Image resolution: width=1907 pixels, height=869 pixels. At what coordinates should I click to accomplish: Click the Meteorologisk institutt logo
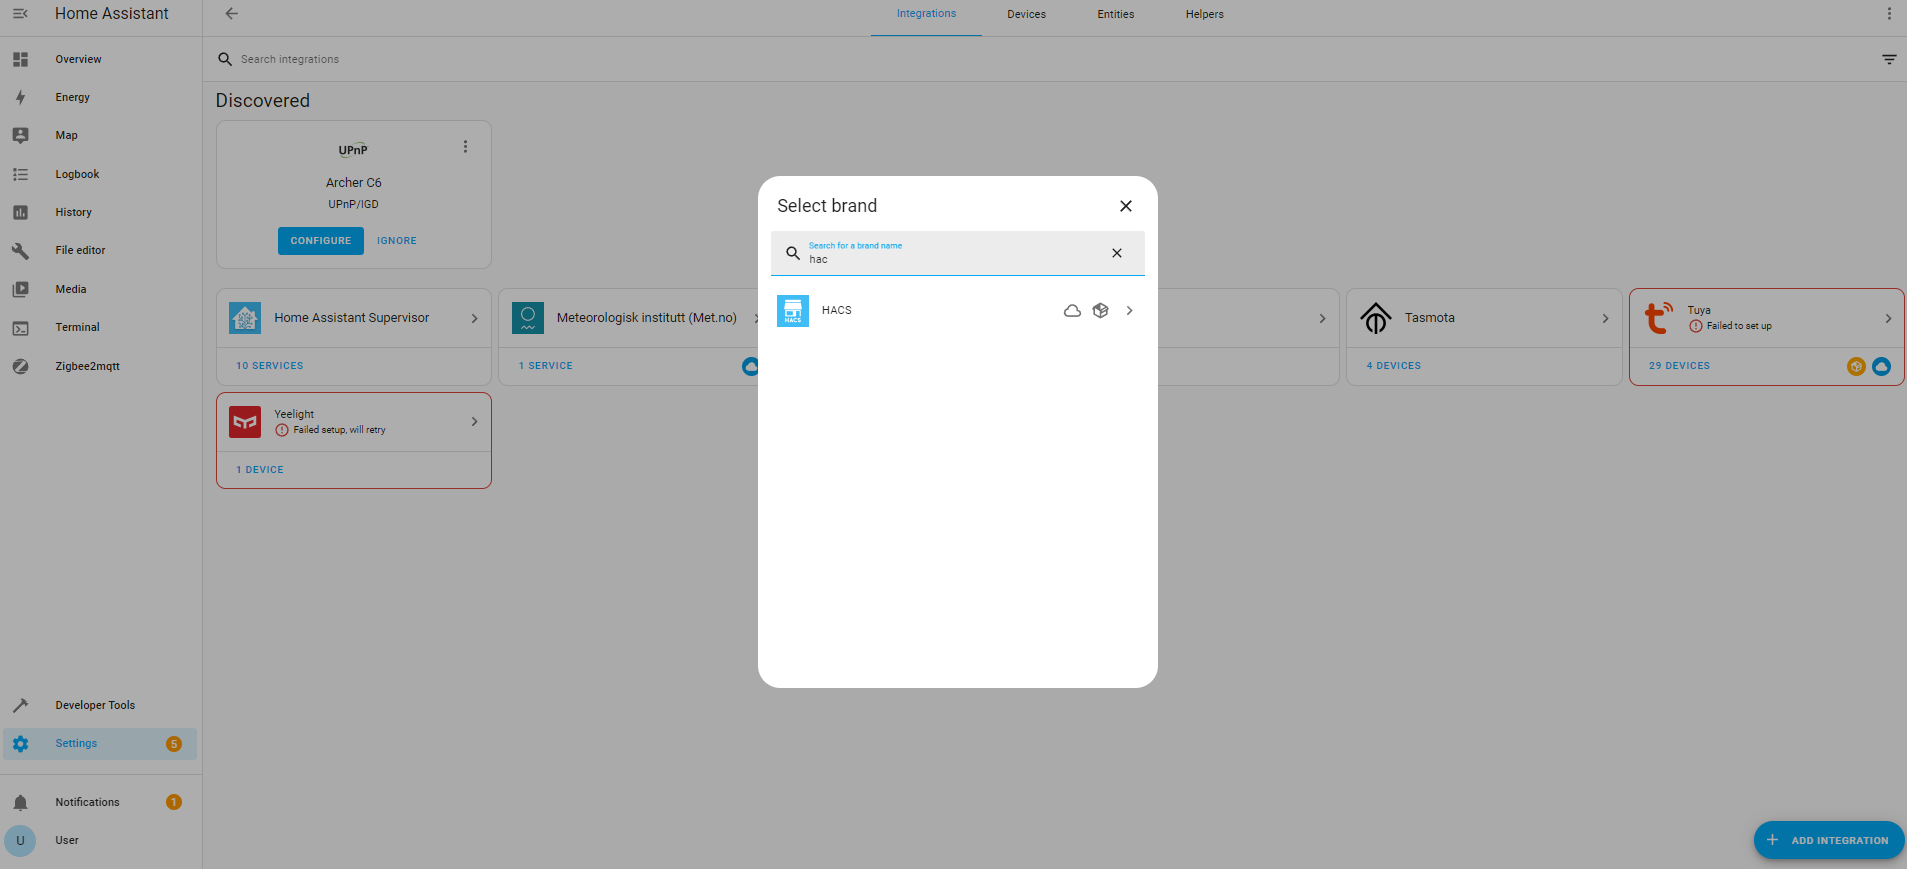(528, 318)
